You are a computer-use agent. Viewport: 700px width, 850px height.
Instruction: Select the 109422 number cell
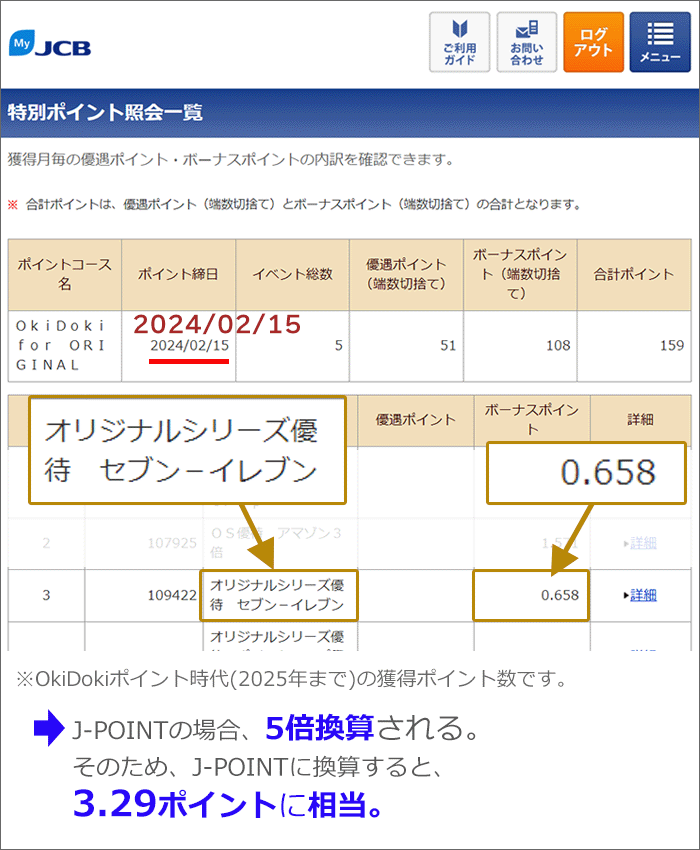(144, 595)
